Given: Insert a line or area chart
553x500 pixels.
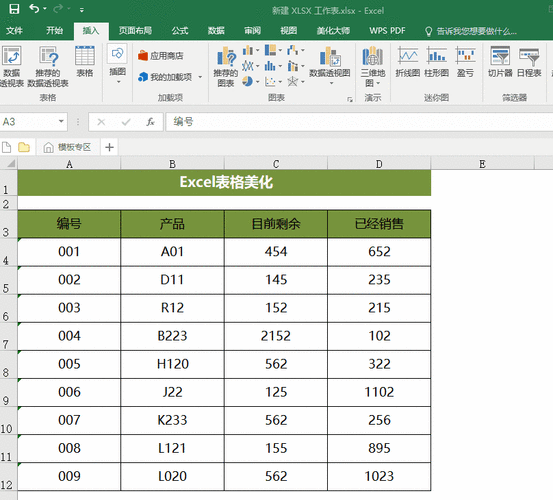Looking at the screenshot, I should click(x=248, y=66).
